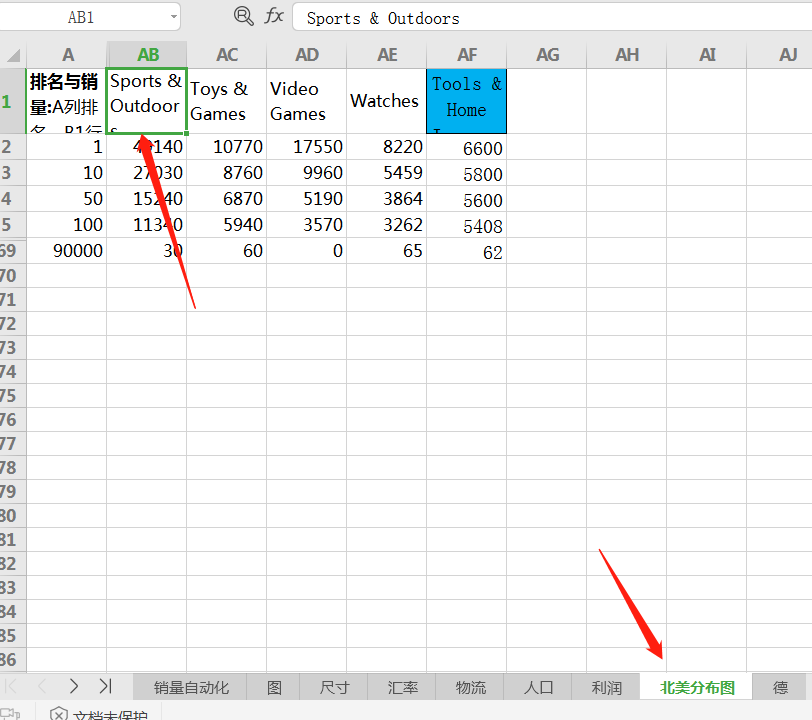Select column header AI
812x720 pixels.
(x=707, y=55)
